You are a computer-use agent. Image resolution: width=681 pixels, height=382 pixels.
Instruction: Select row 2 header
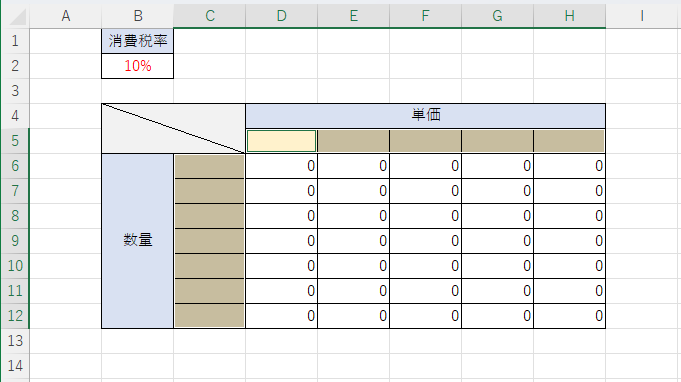15,66
